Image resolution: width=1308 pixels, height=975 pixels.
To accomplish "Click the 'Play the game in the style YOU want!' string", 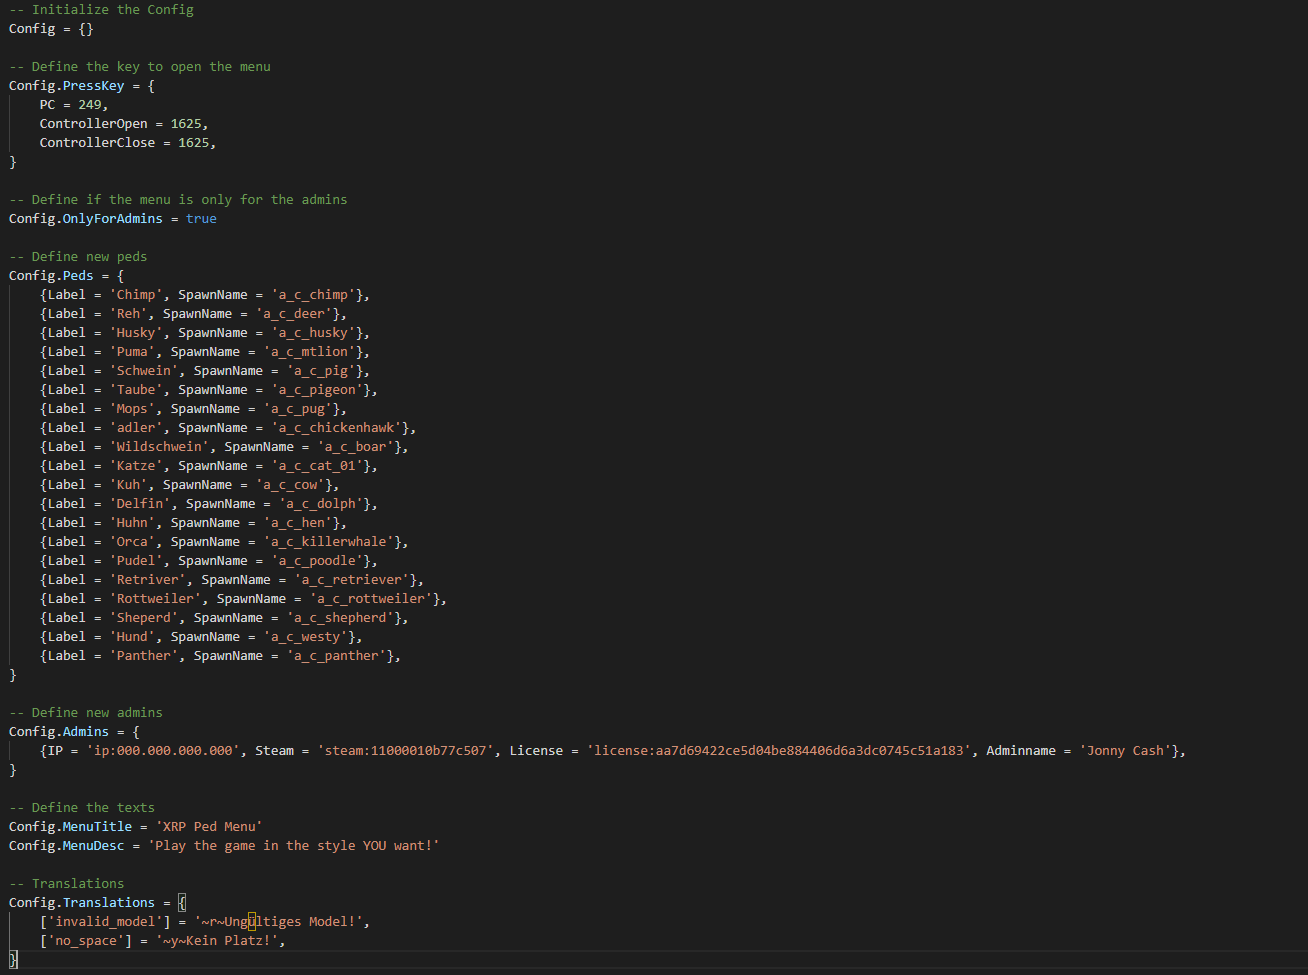I will pyautogui.click(x=294, y=845).
